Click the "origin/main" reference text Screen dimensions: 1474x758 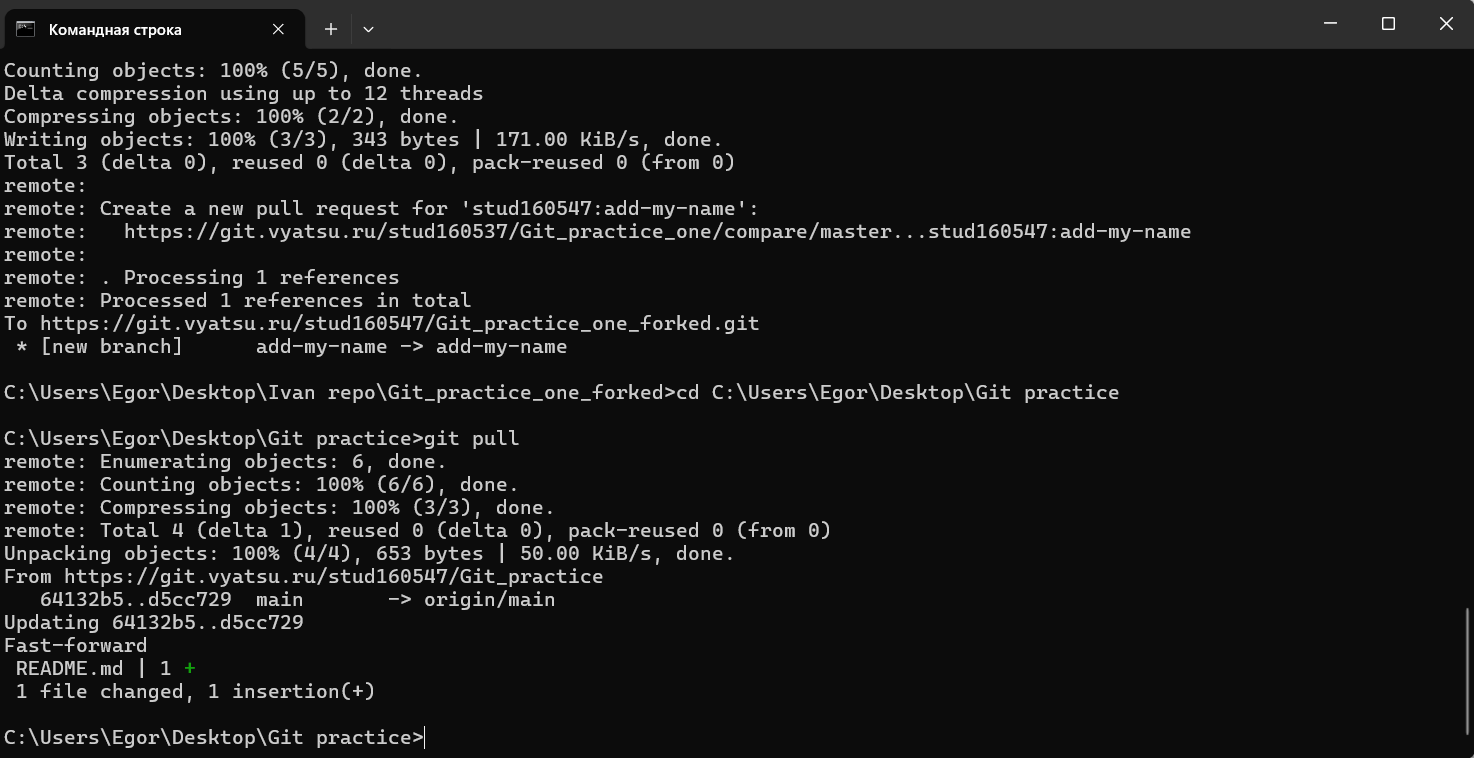489,600
